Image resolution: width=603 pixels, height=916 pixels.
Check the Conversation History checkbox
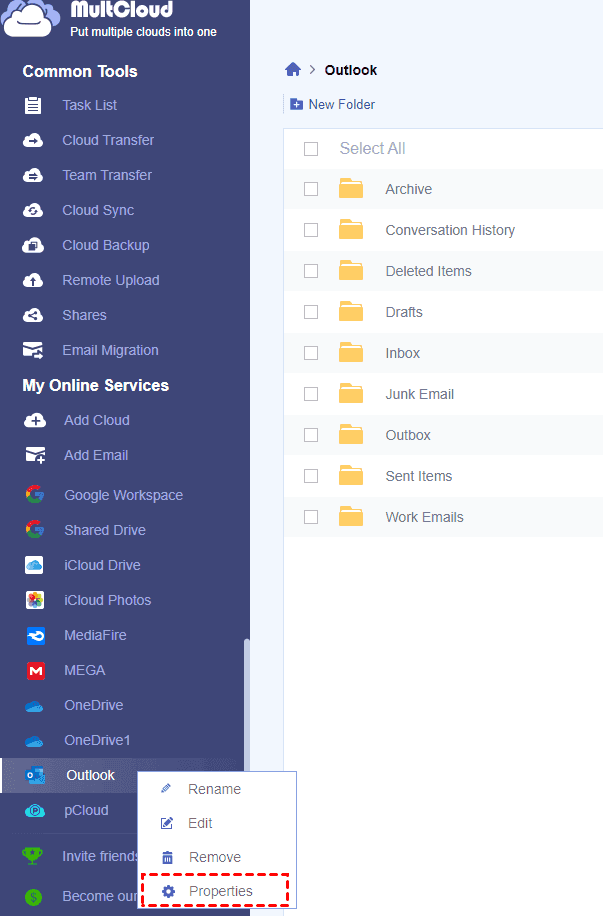pos(311,230)
